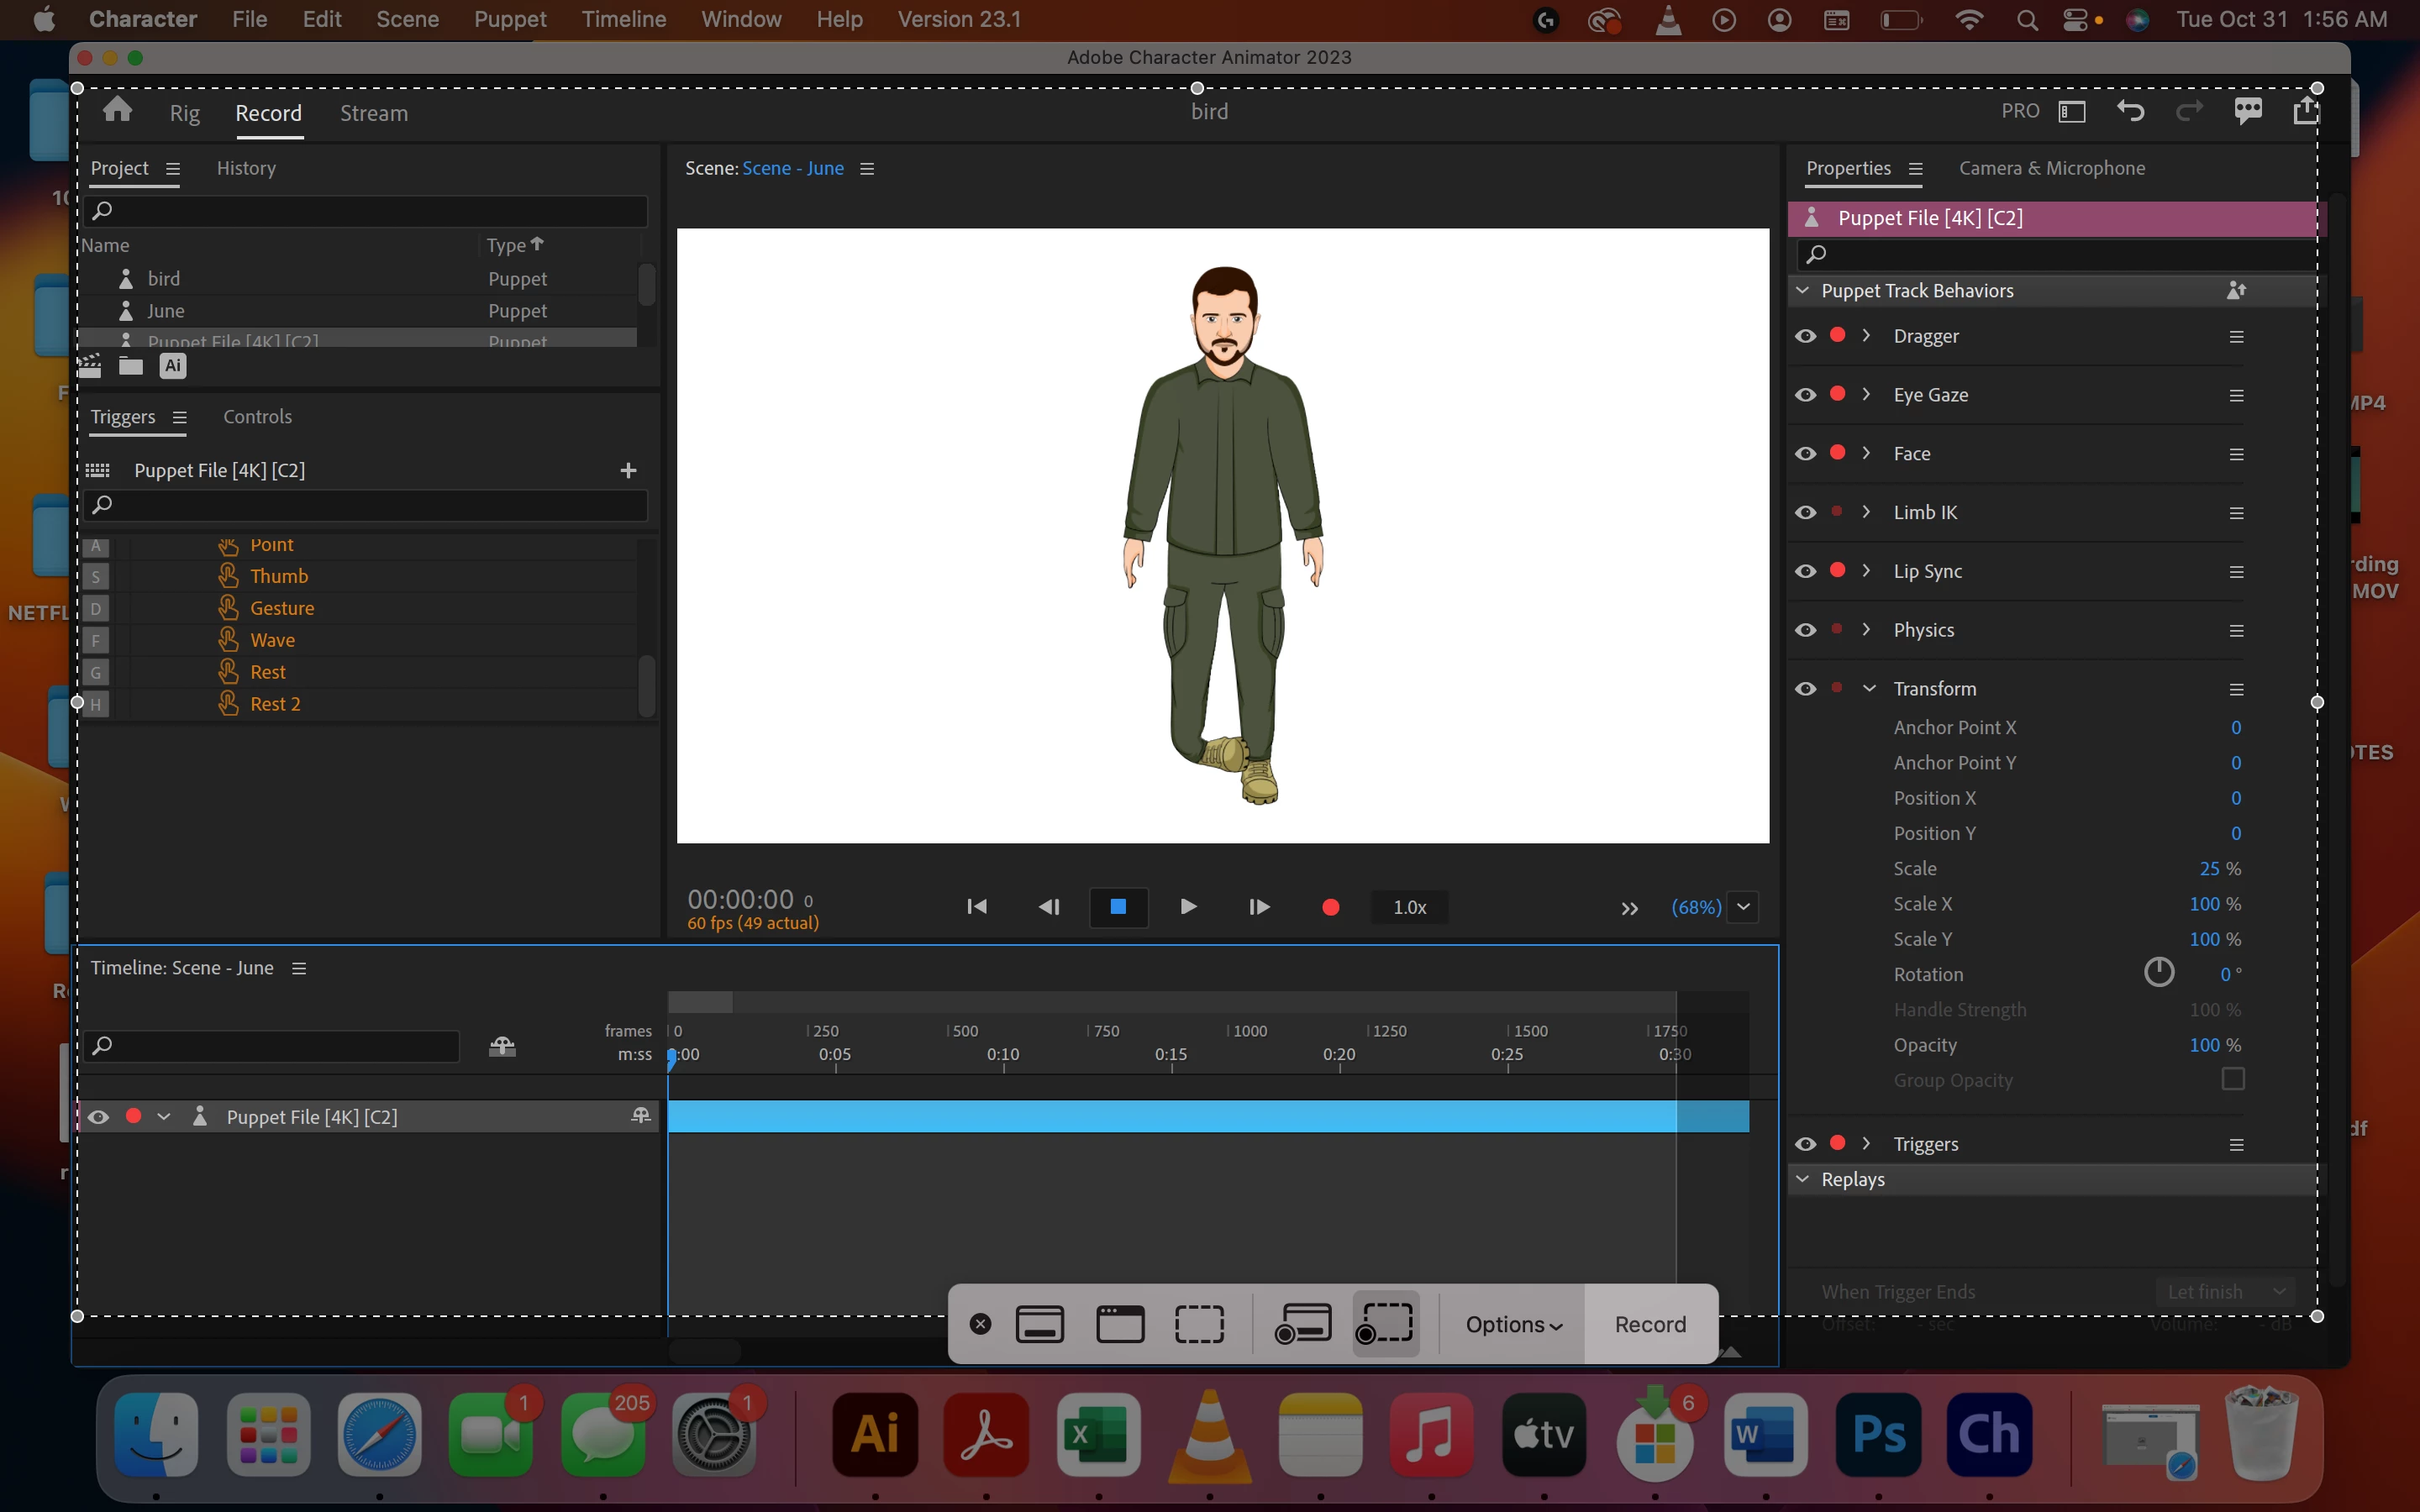Switch to the Rig workspace tab
The image size is (2420, 1512).
(x=184, y=113)
